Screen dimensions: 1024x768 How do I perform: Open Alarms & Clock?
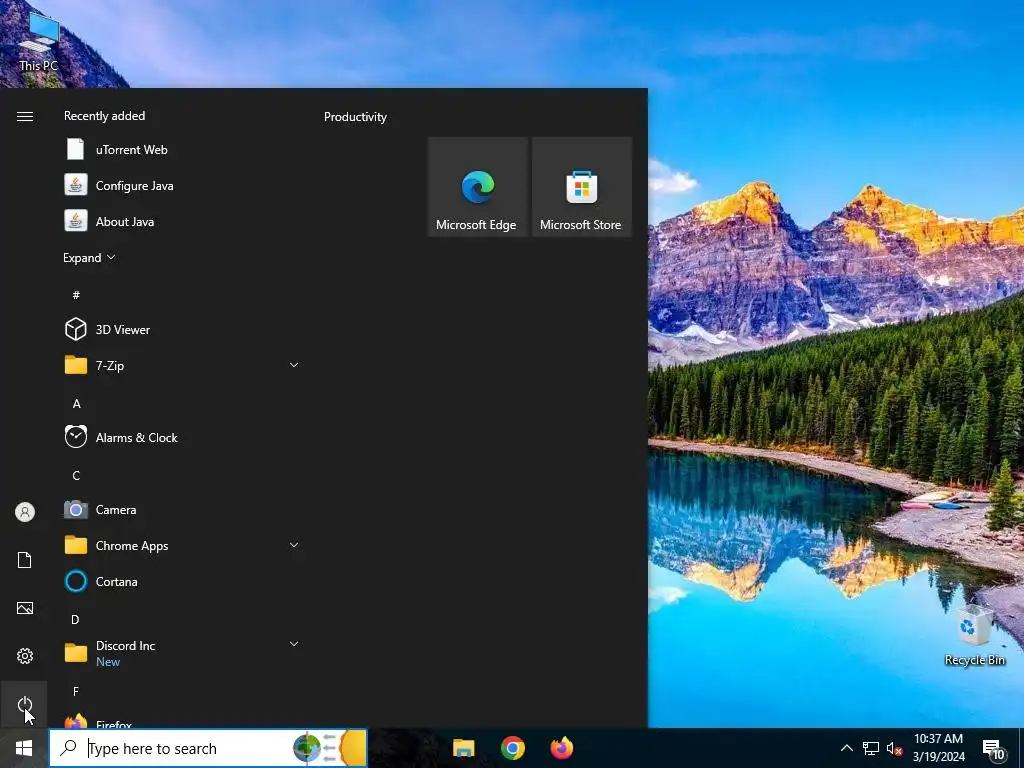pyautogui.click(x=183, y=438)
